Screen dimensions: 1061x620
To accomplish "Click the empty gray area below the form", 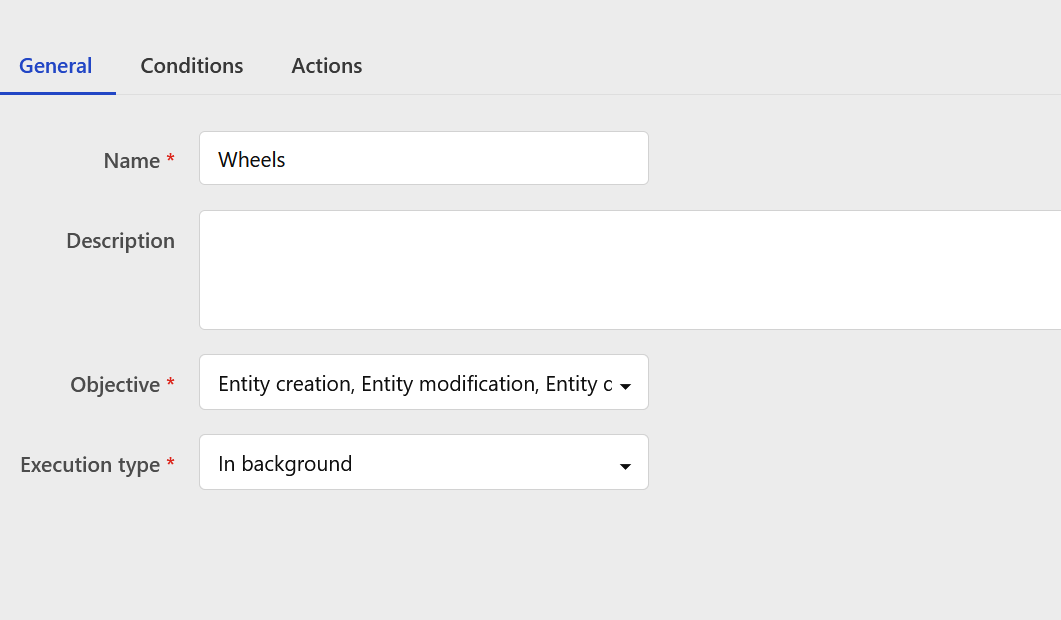I will coord(500,560).
